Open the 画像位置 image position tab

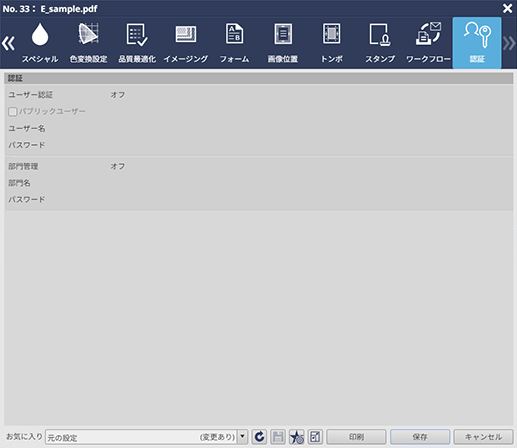(x=283, y=43)
